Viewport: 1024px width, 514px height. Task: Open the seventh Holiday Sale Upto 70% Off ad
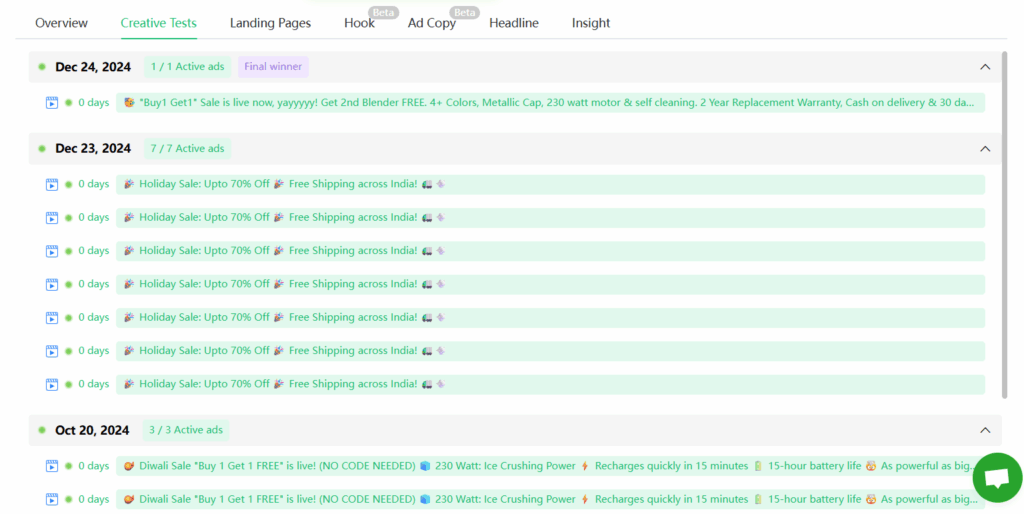coord(551,384)
